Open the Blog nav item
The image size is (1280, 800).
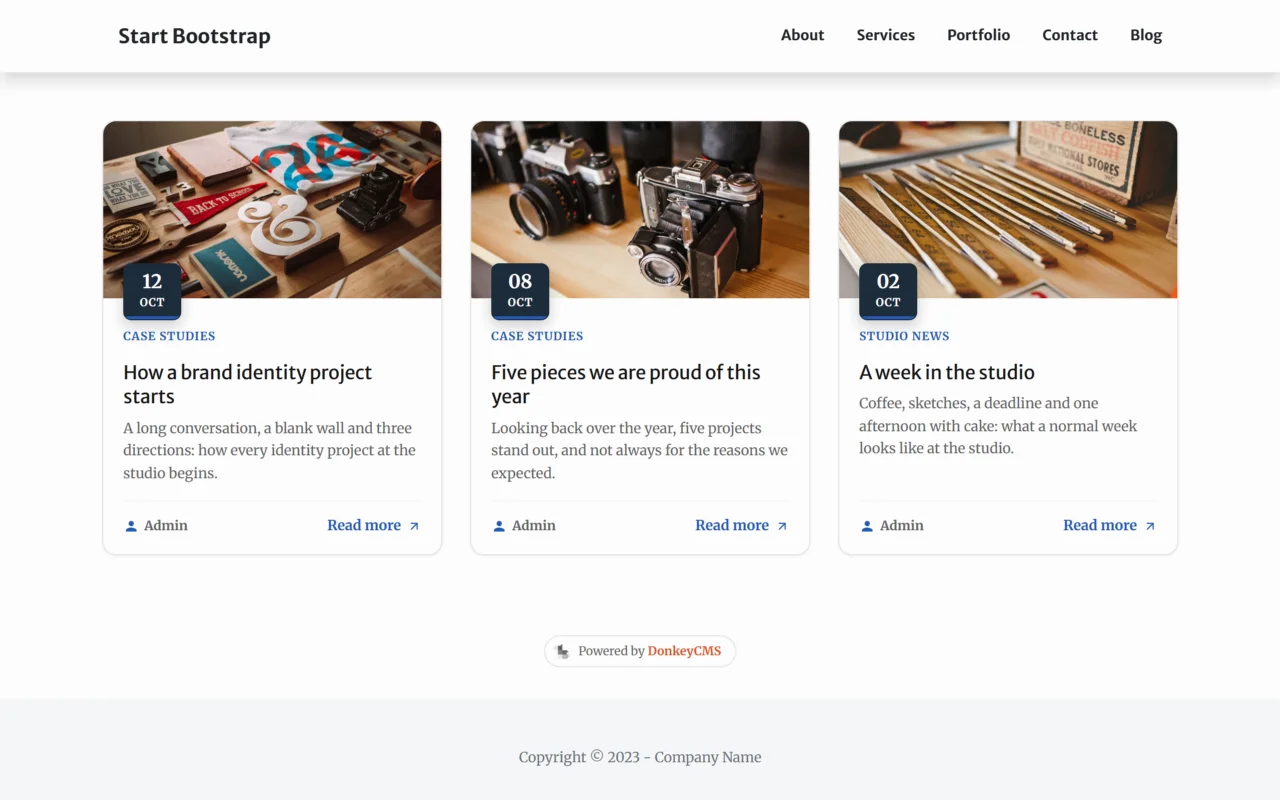(x=1146, y=35)
